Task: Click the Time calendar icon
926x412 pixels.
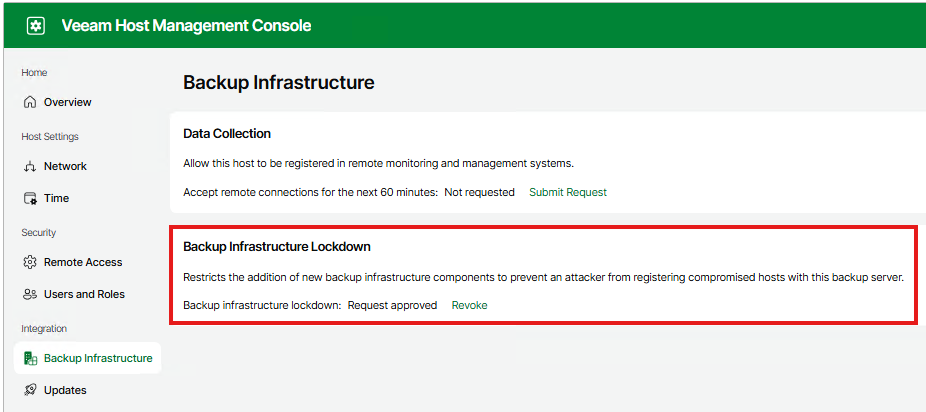Action: [30, 198]
